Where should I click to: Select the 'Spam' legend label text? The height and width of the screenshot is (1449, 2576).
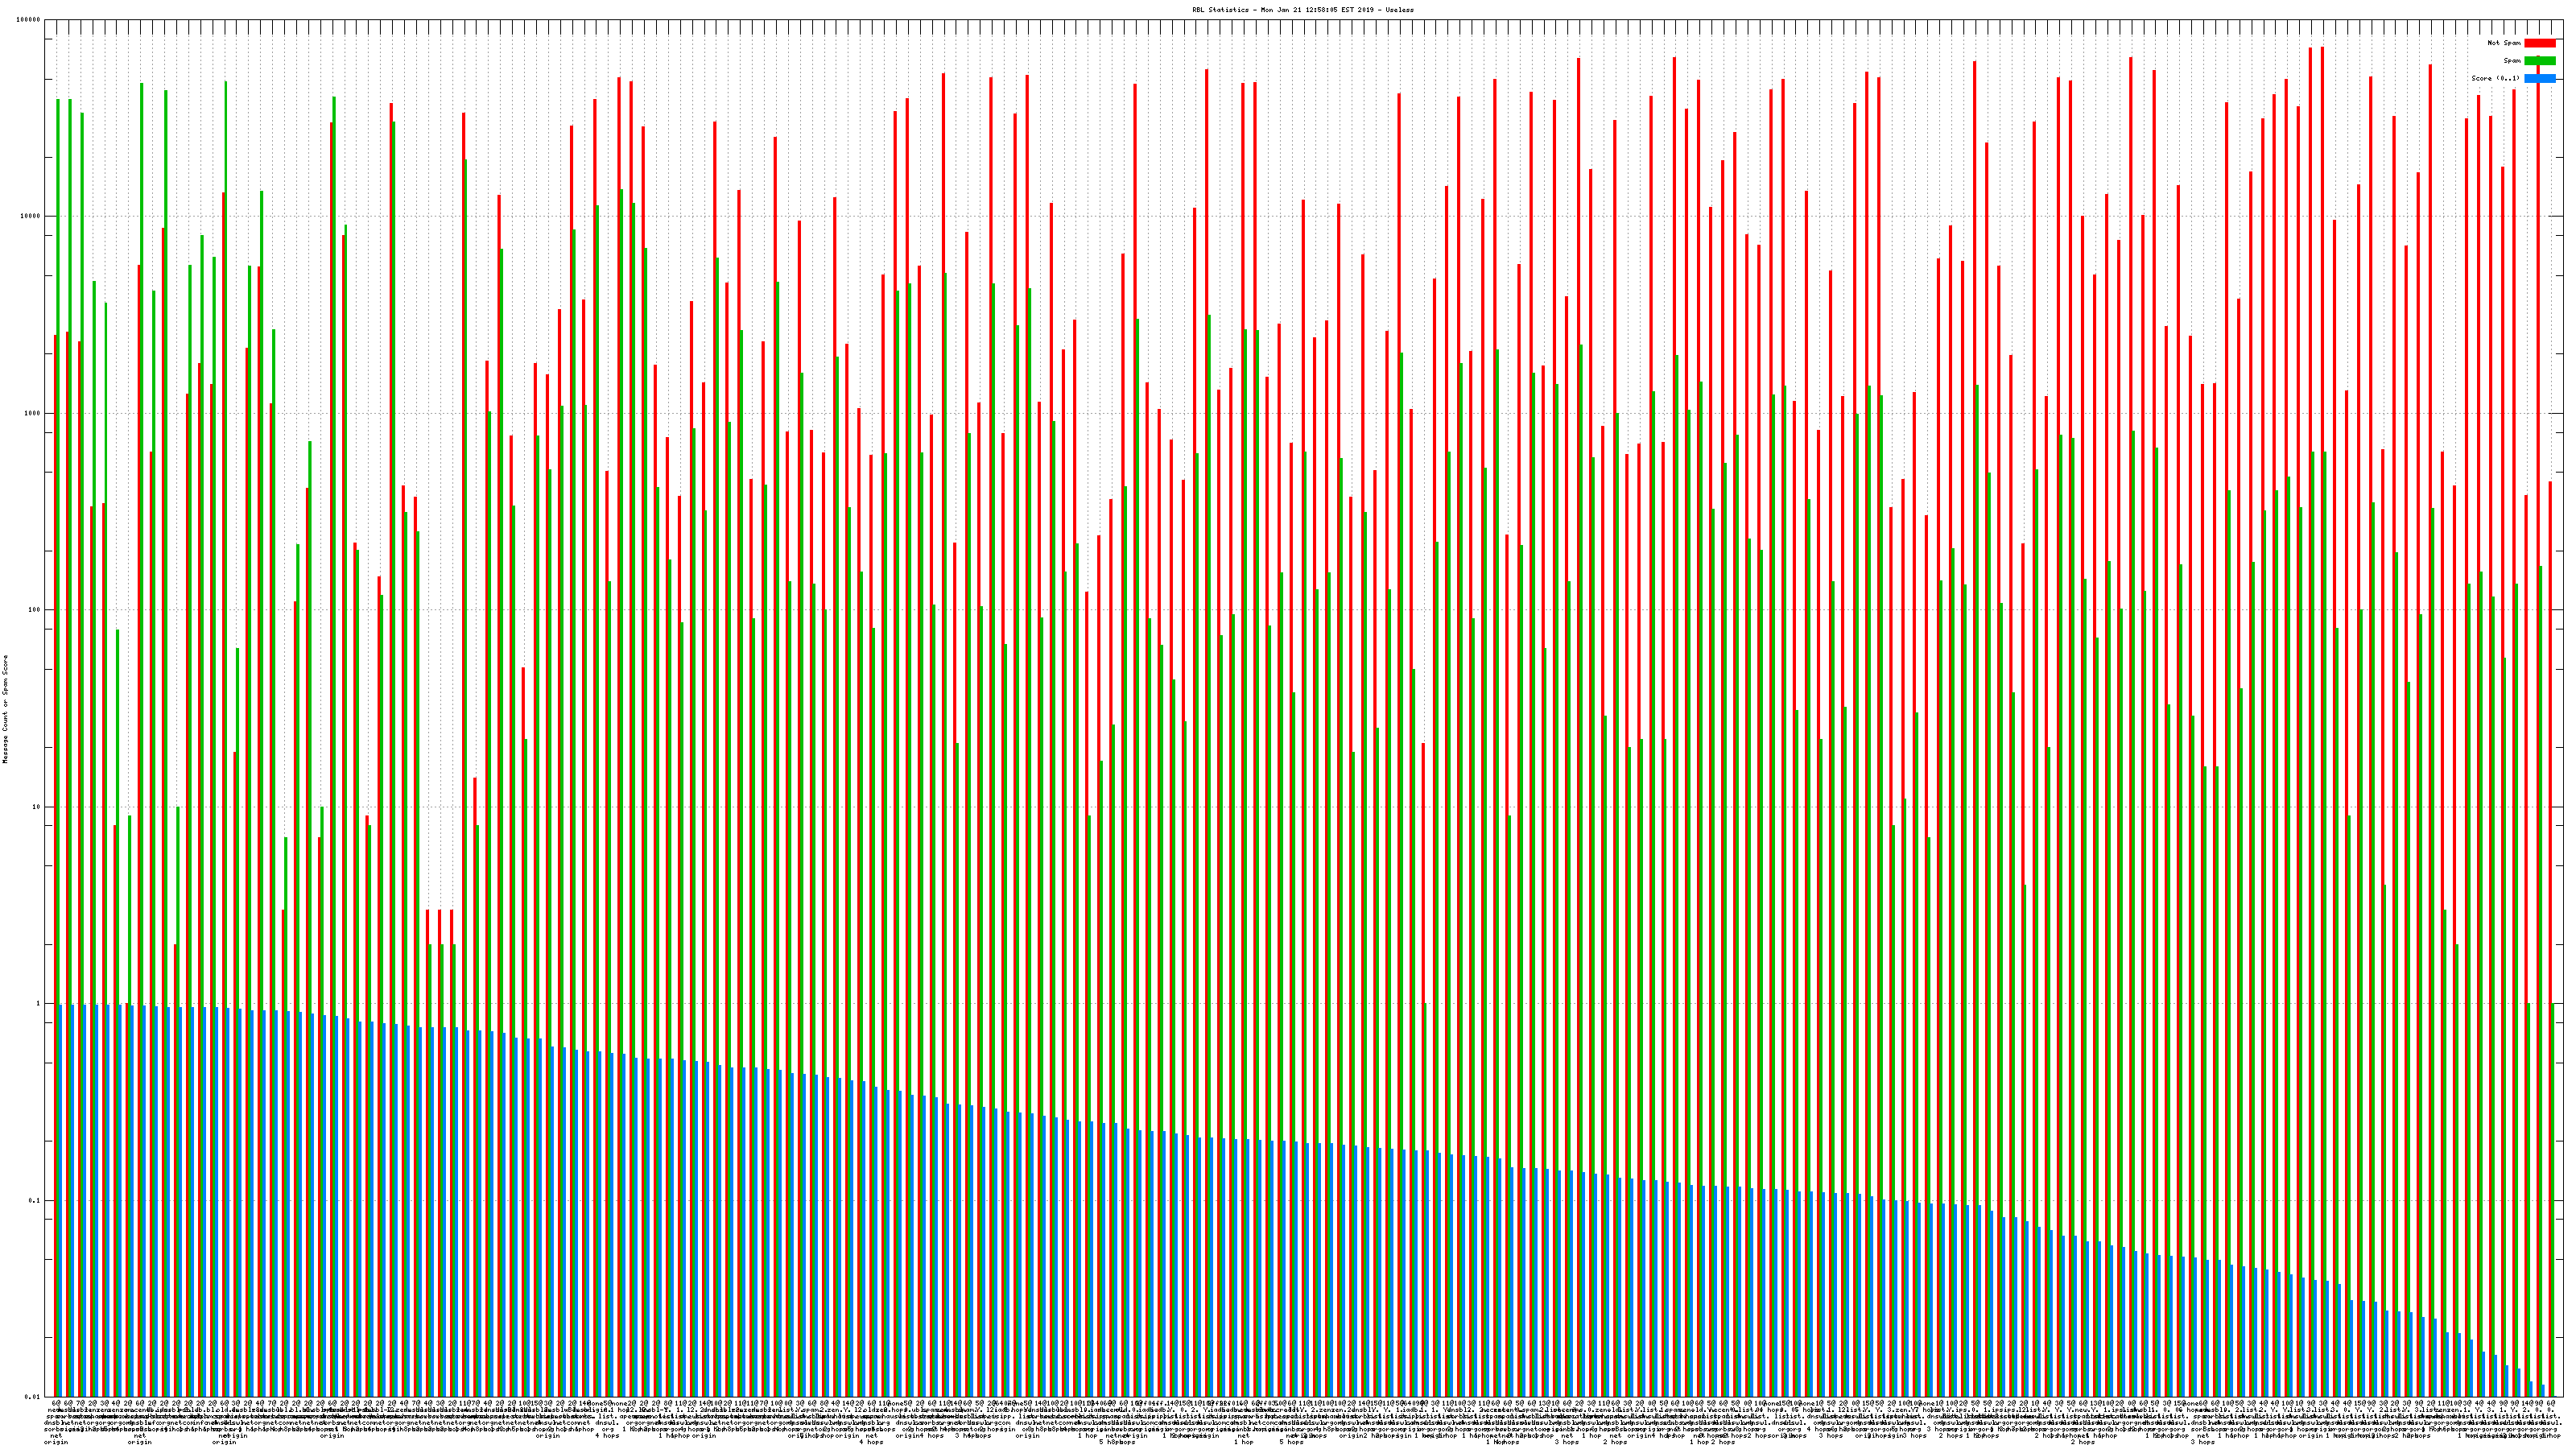pyautogui.click(x=2512, y=61)
